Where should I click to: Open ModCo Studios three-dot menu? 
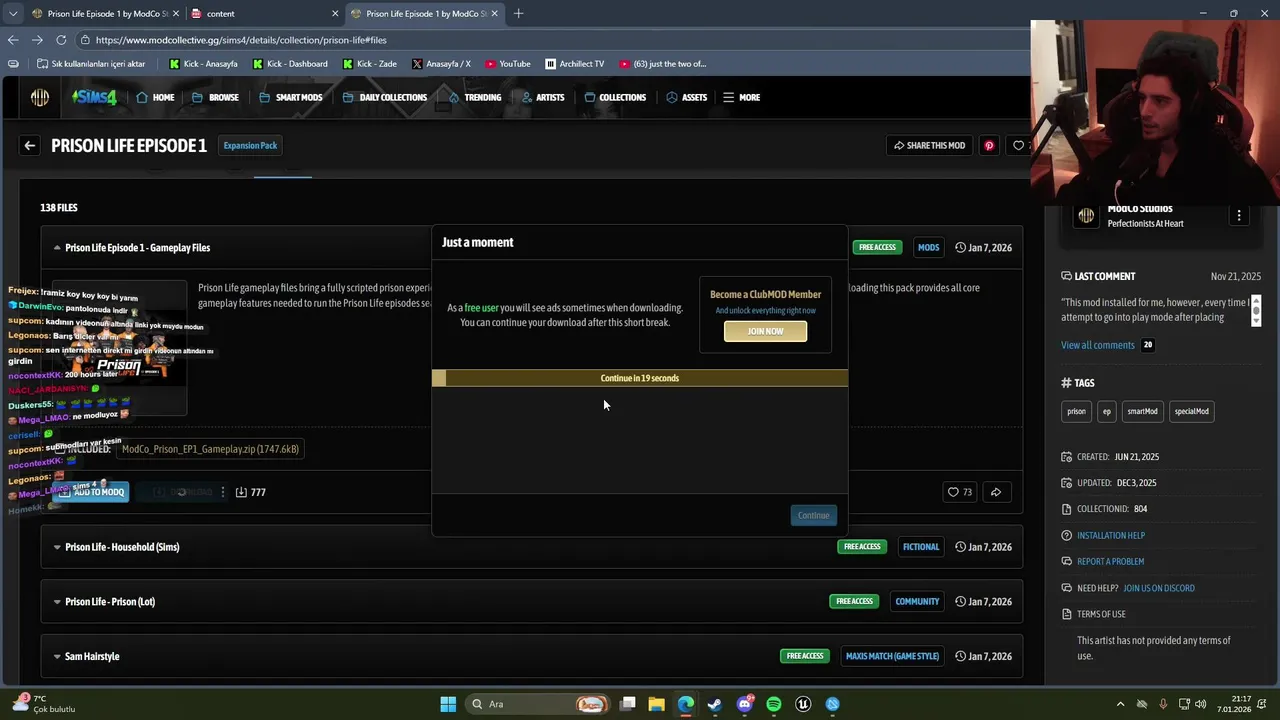[x=1239, y=215]
